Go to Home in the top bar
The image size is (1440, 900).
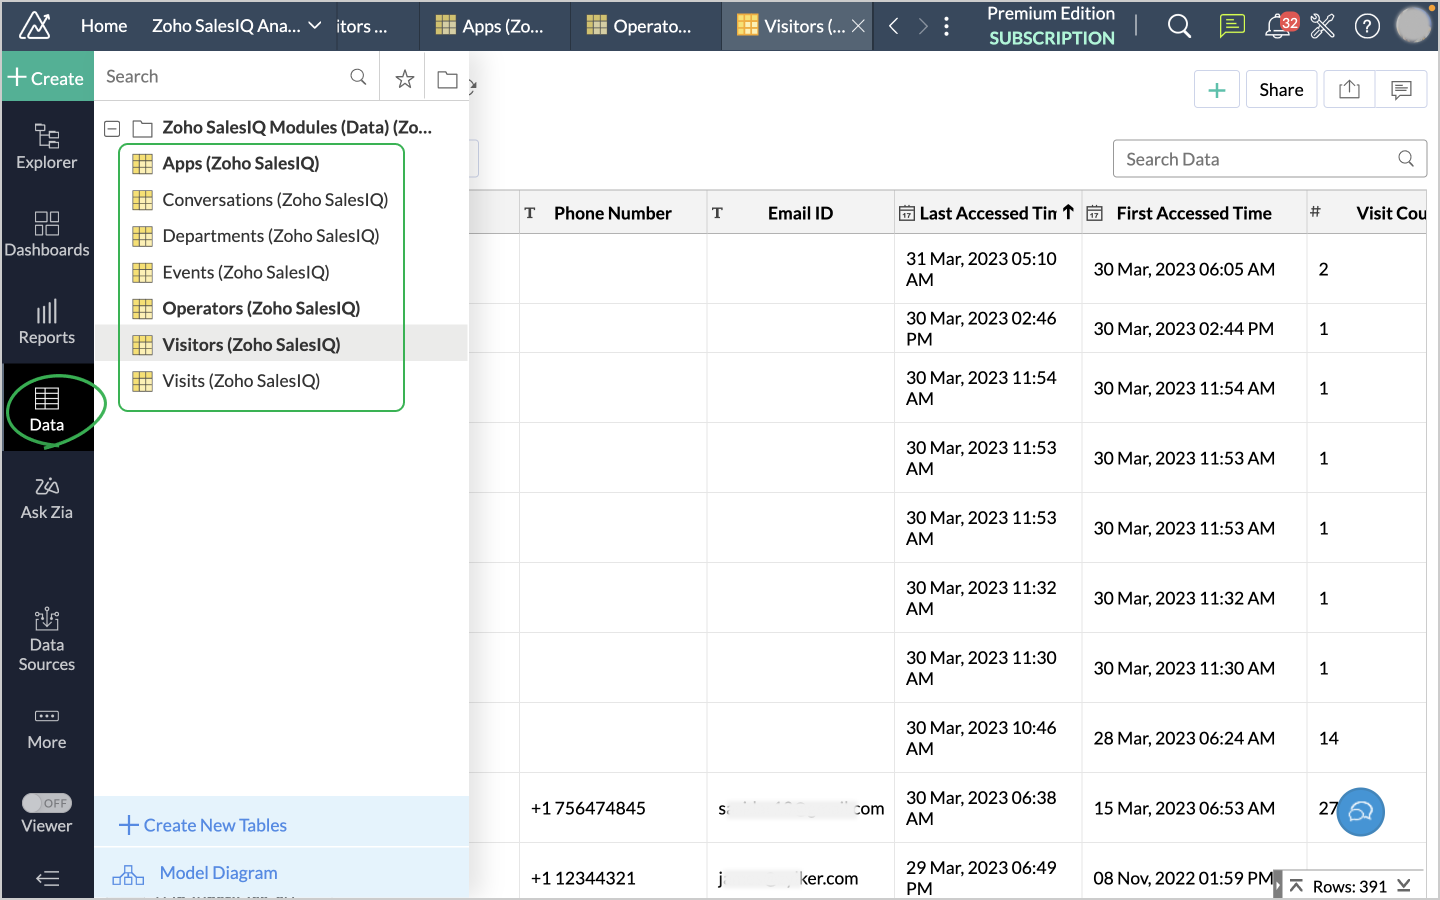[104, 26]
